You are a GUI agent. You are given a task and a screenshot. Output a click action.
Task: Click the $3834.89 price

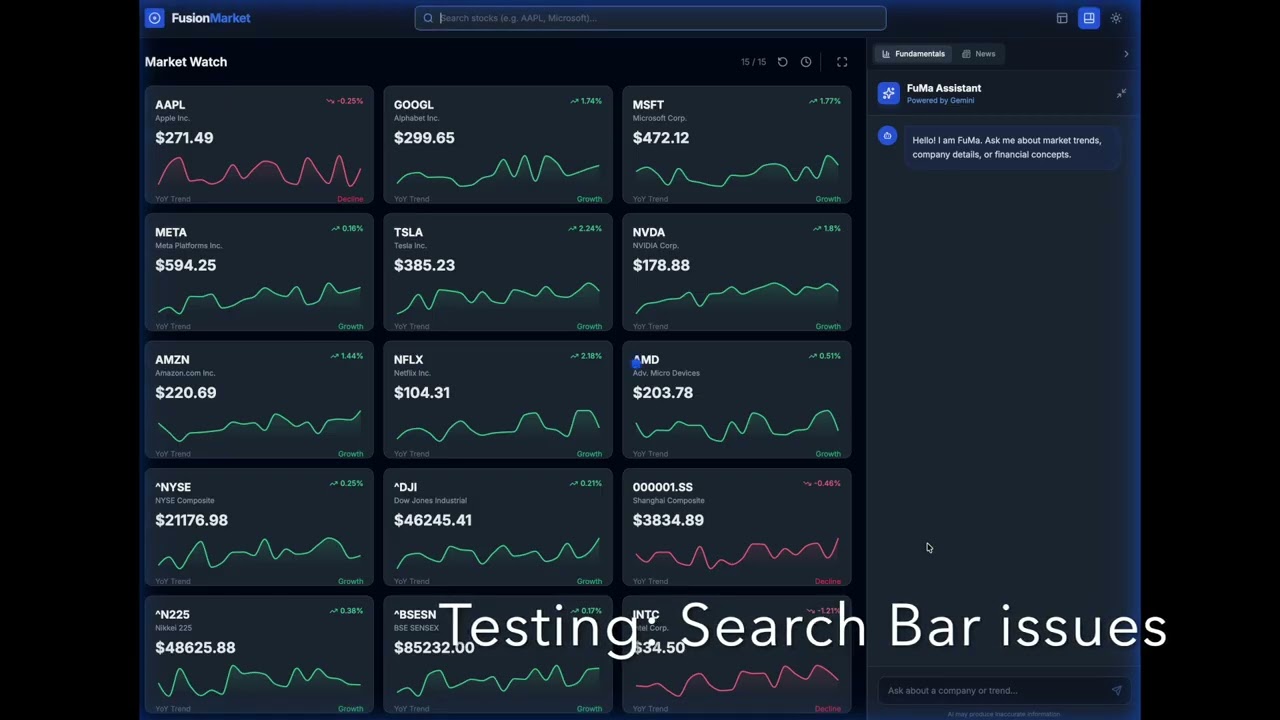(x=668, y=520)
